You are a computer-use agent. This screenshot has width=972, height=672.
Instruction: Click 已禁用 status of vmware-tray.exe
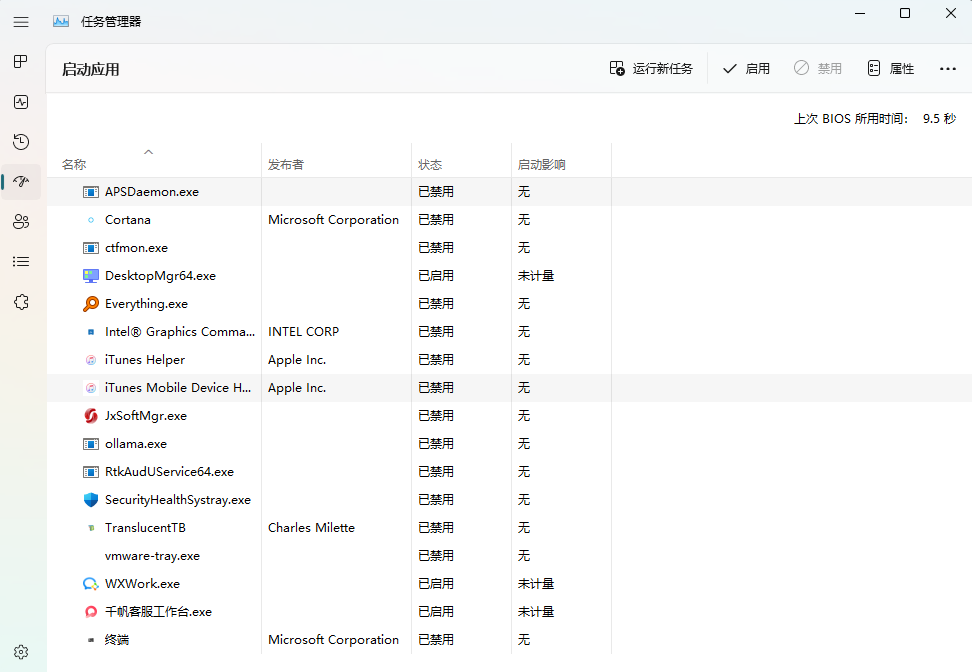pos(436,555)
